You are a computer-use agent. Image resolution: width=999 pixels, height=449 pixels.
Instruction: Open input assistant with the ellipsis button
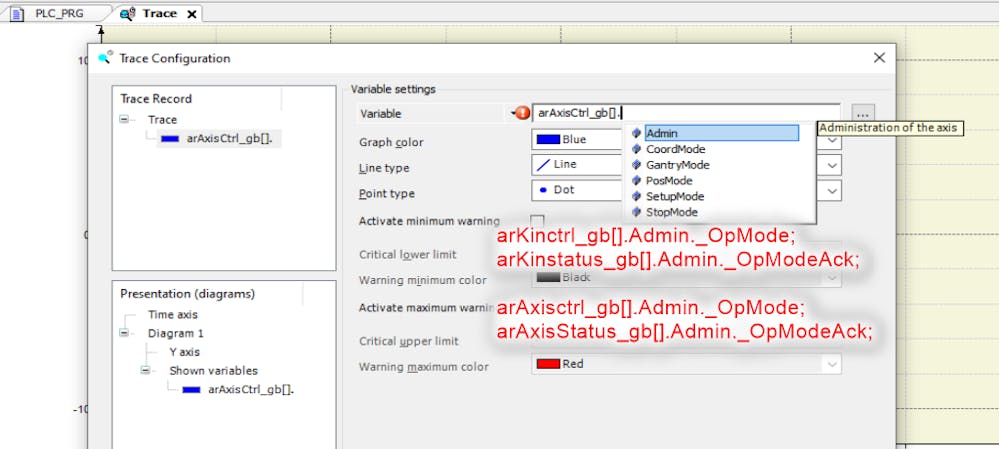[864, 113]
